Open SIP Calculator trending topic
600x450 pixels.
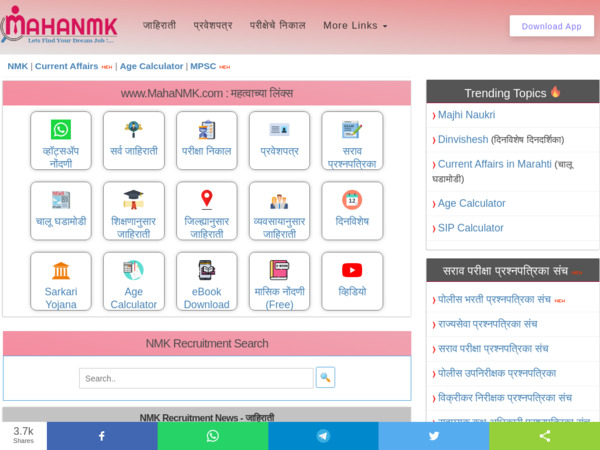point(470,228)
